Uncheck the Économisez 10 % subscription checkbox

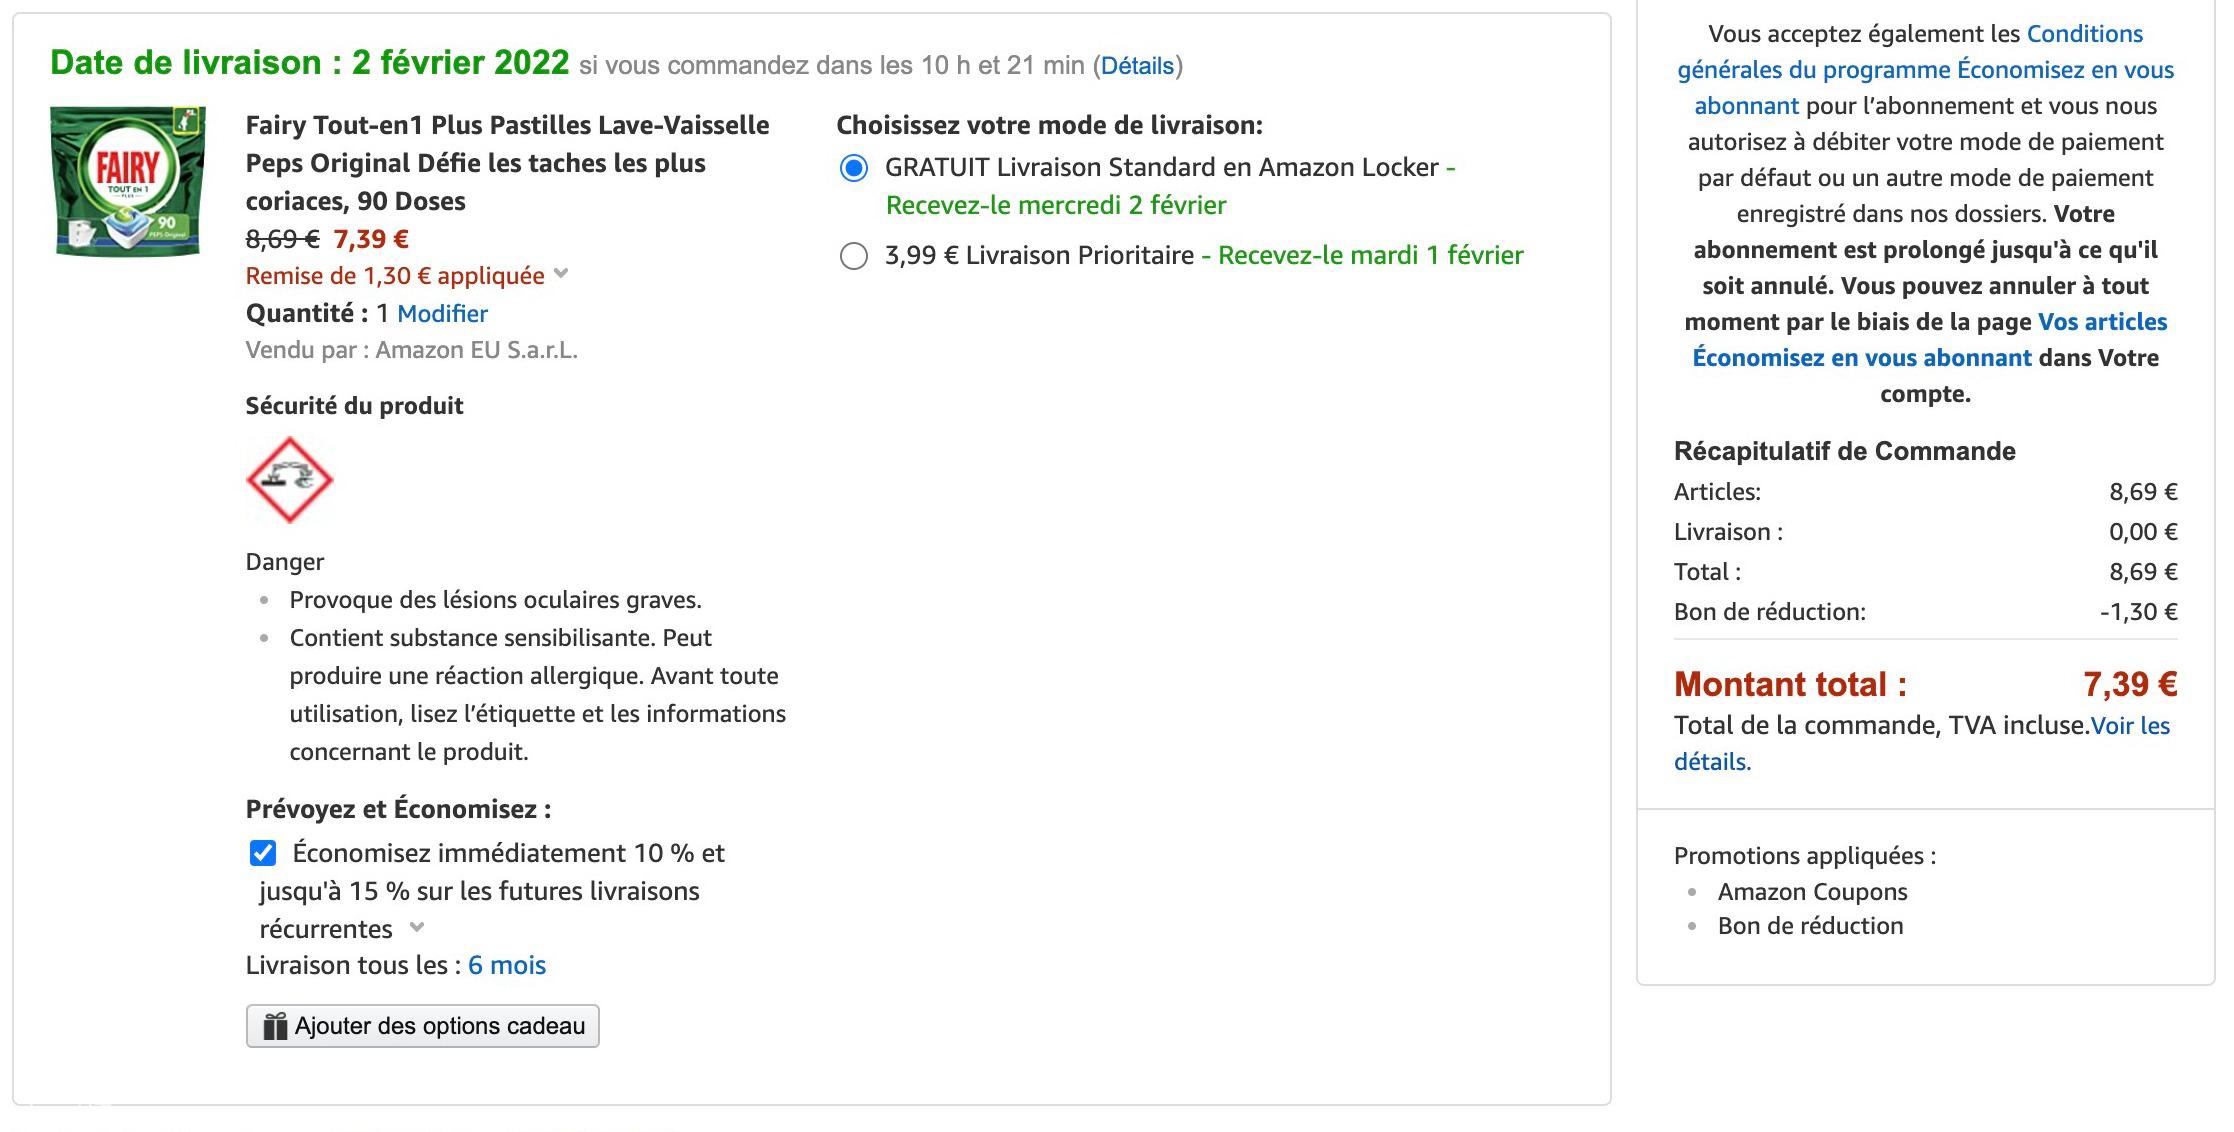tap(263, 853)
